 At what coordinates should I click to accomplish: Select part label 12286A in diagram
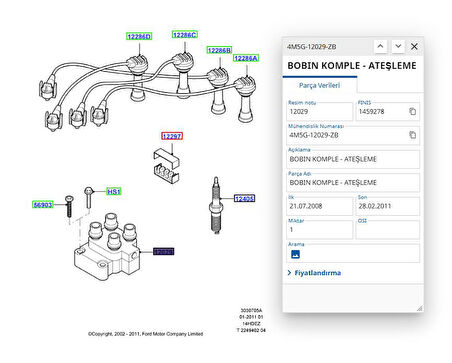coord(246,58)
